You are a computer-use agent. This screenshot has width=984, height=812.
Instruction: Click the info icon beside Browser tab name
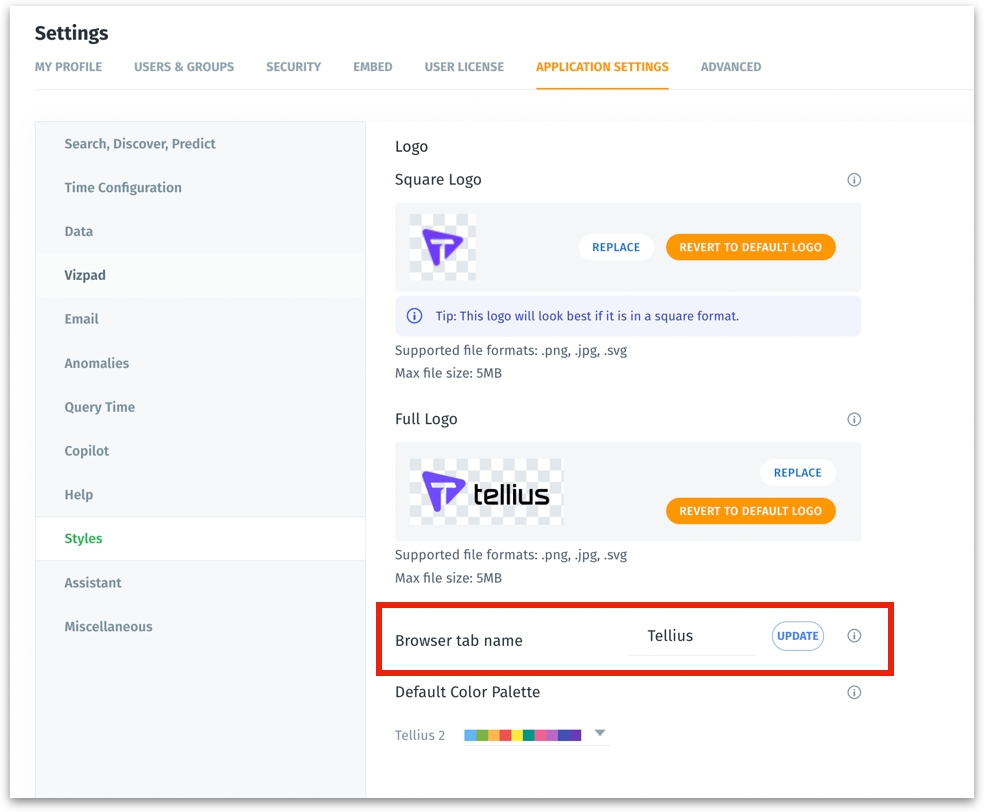854,636
